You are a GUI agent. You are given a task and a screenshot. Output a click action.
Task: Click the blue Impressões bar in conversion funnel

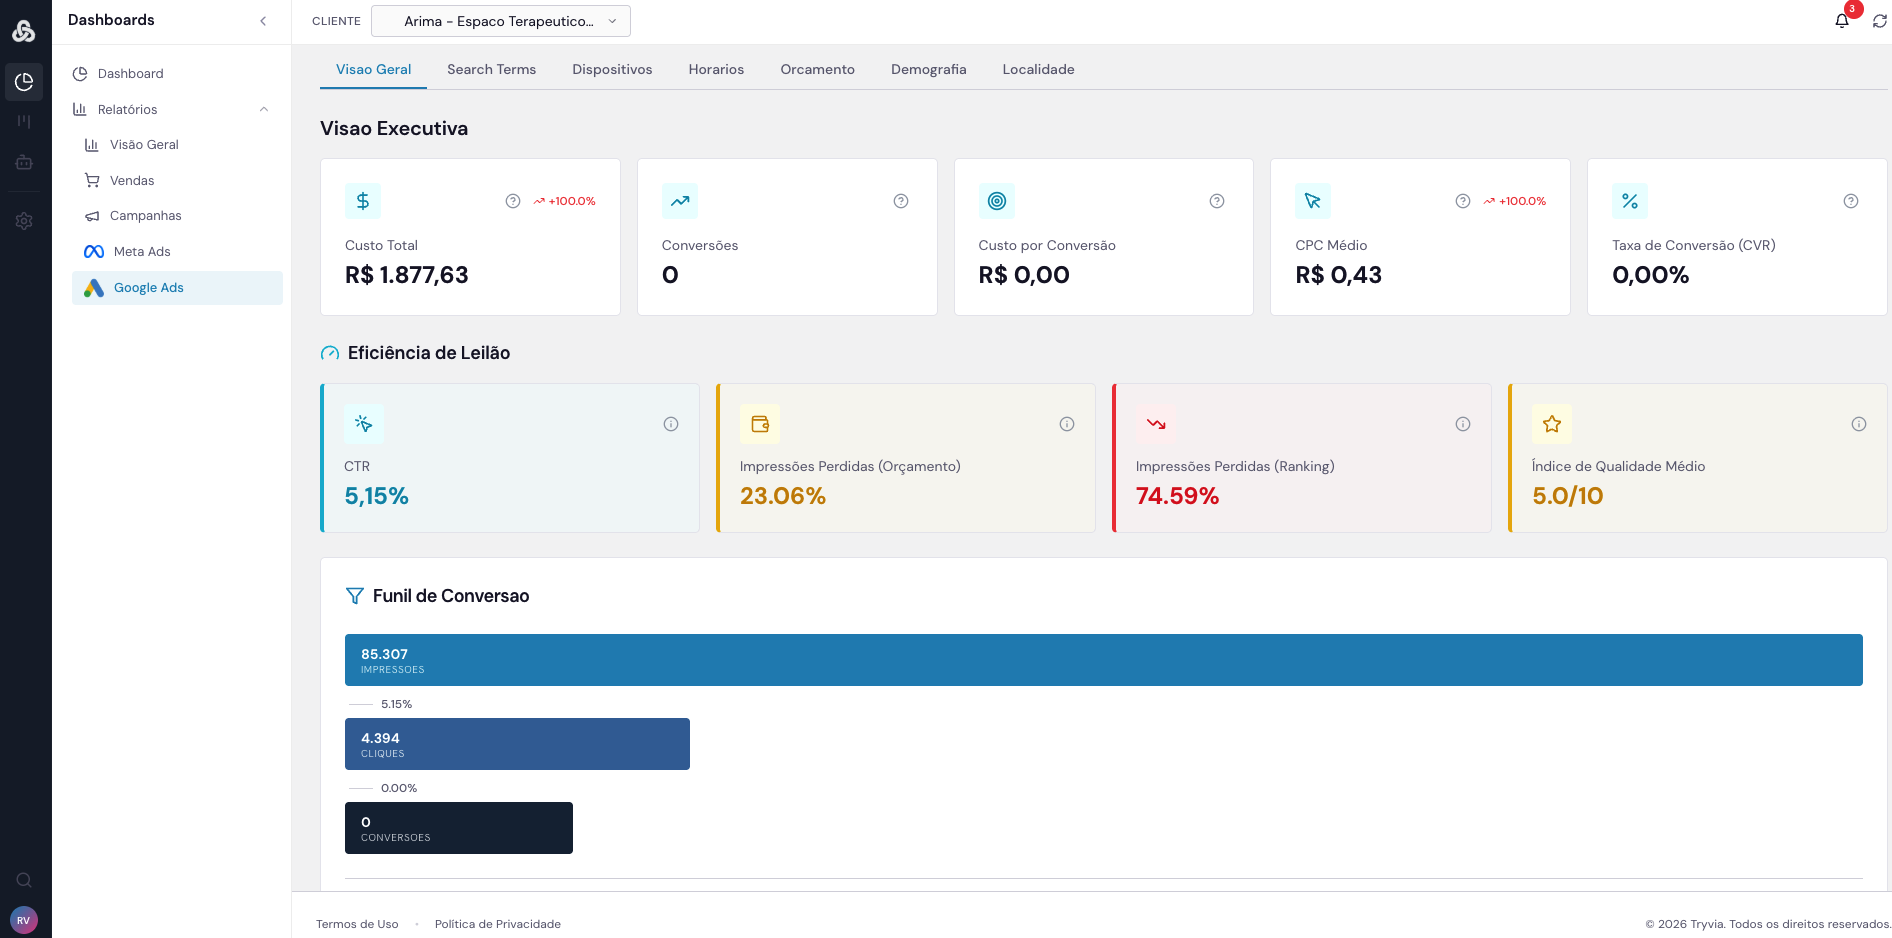(x=1100, y=660)
